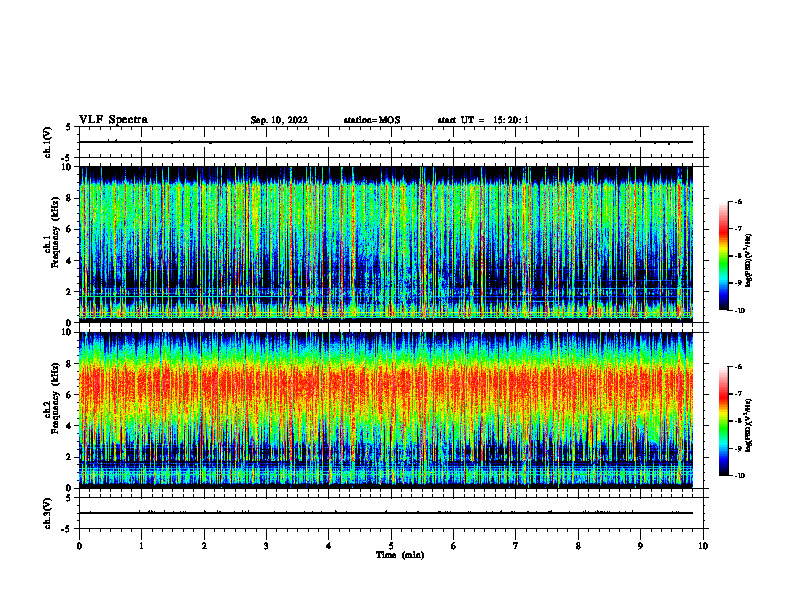
Task: Click the time axis tick label "9"
Action: (640, 546)
